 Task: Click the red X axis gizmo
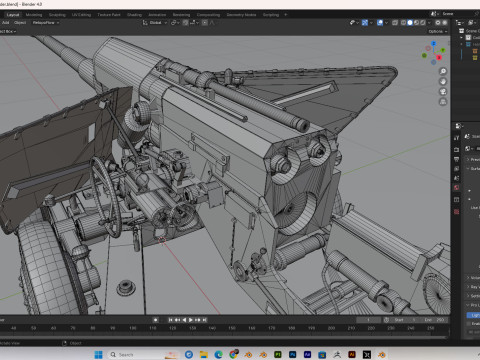pos(439,58)
